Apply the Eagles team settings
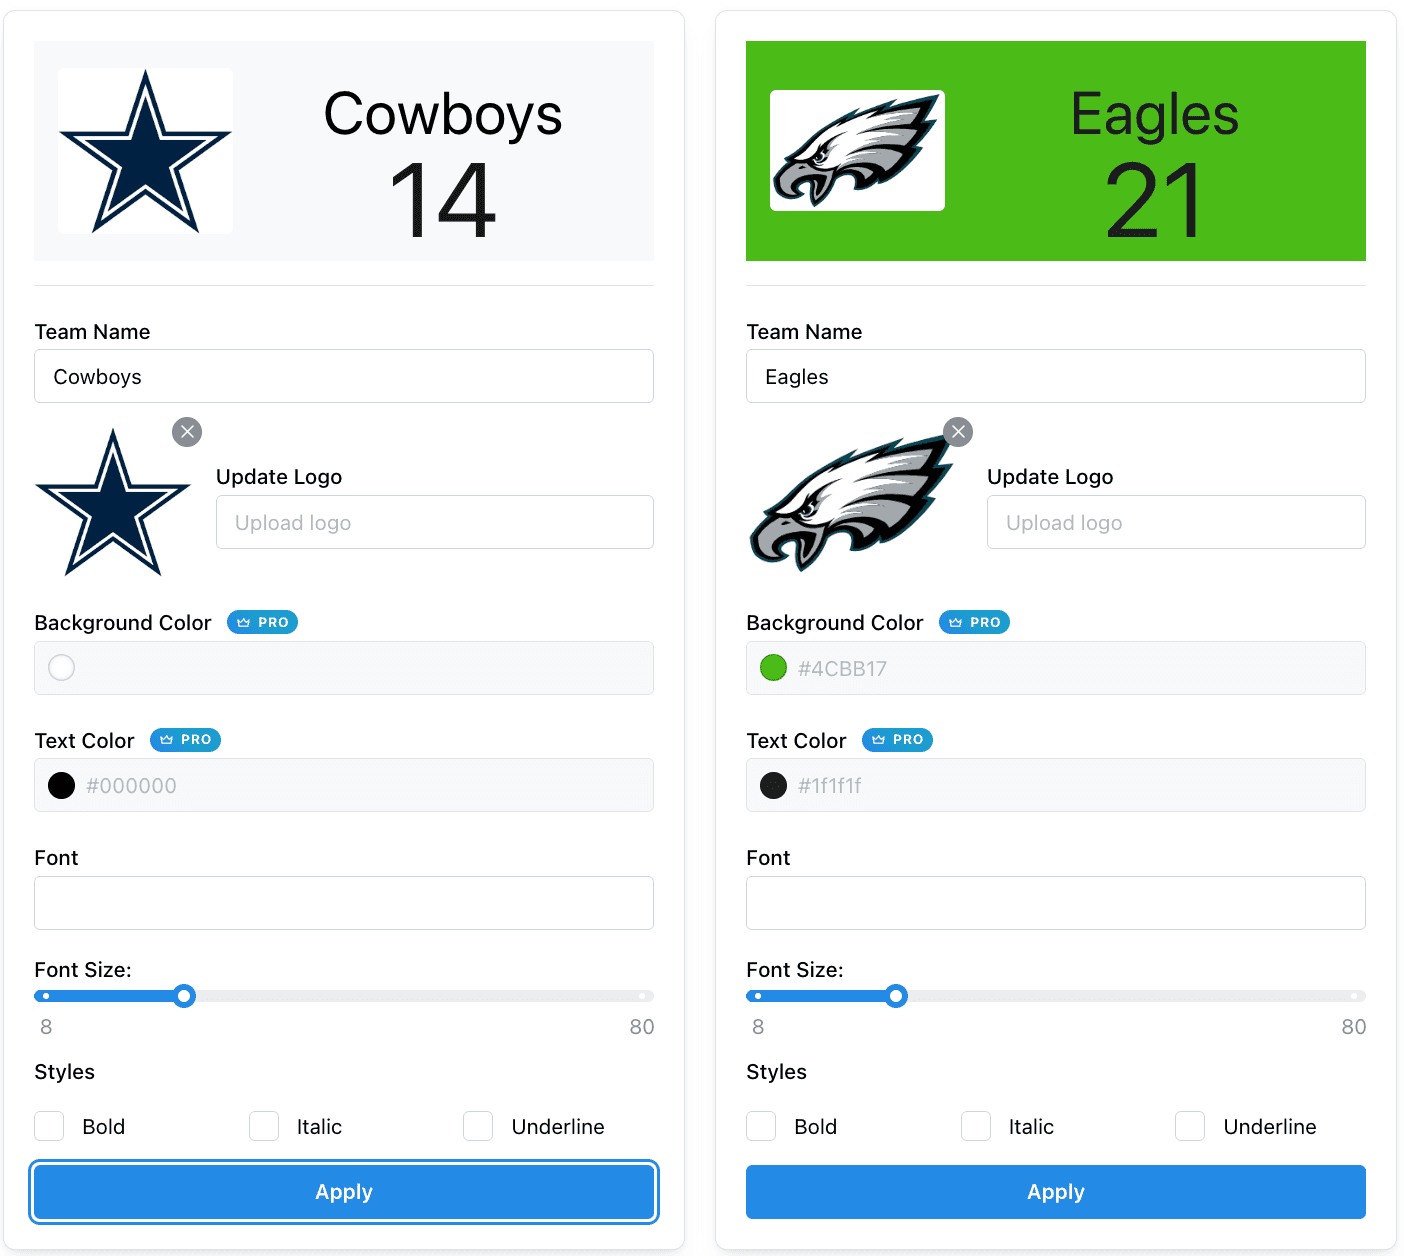This screenshot has height=1256, width=1404. click(1055, 1192)
